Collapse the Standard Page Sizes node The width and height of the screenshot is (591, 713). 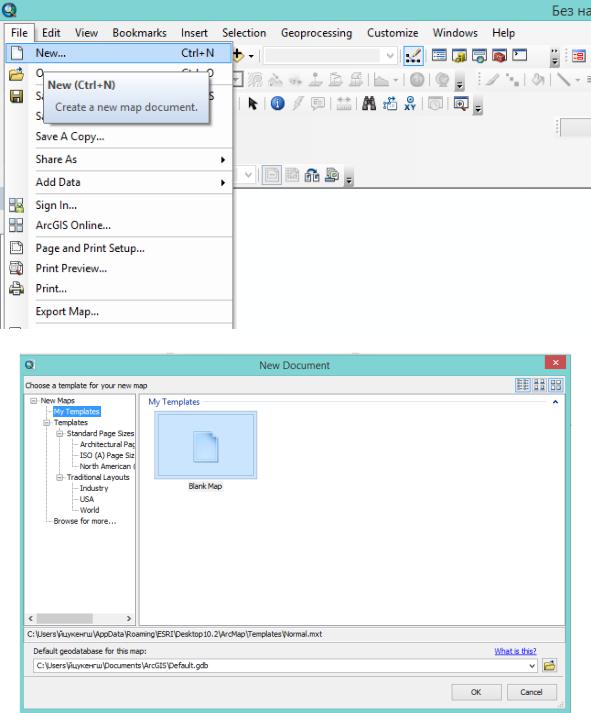[60, 433]
